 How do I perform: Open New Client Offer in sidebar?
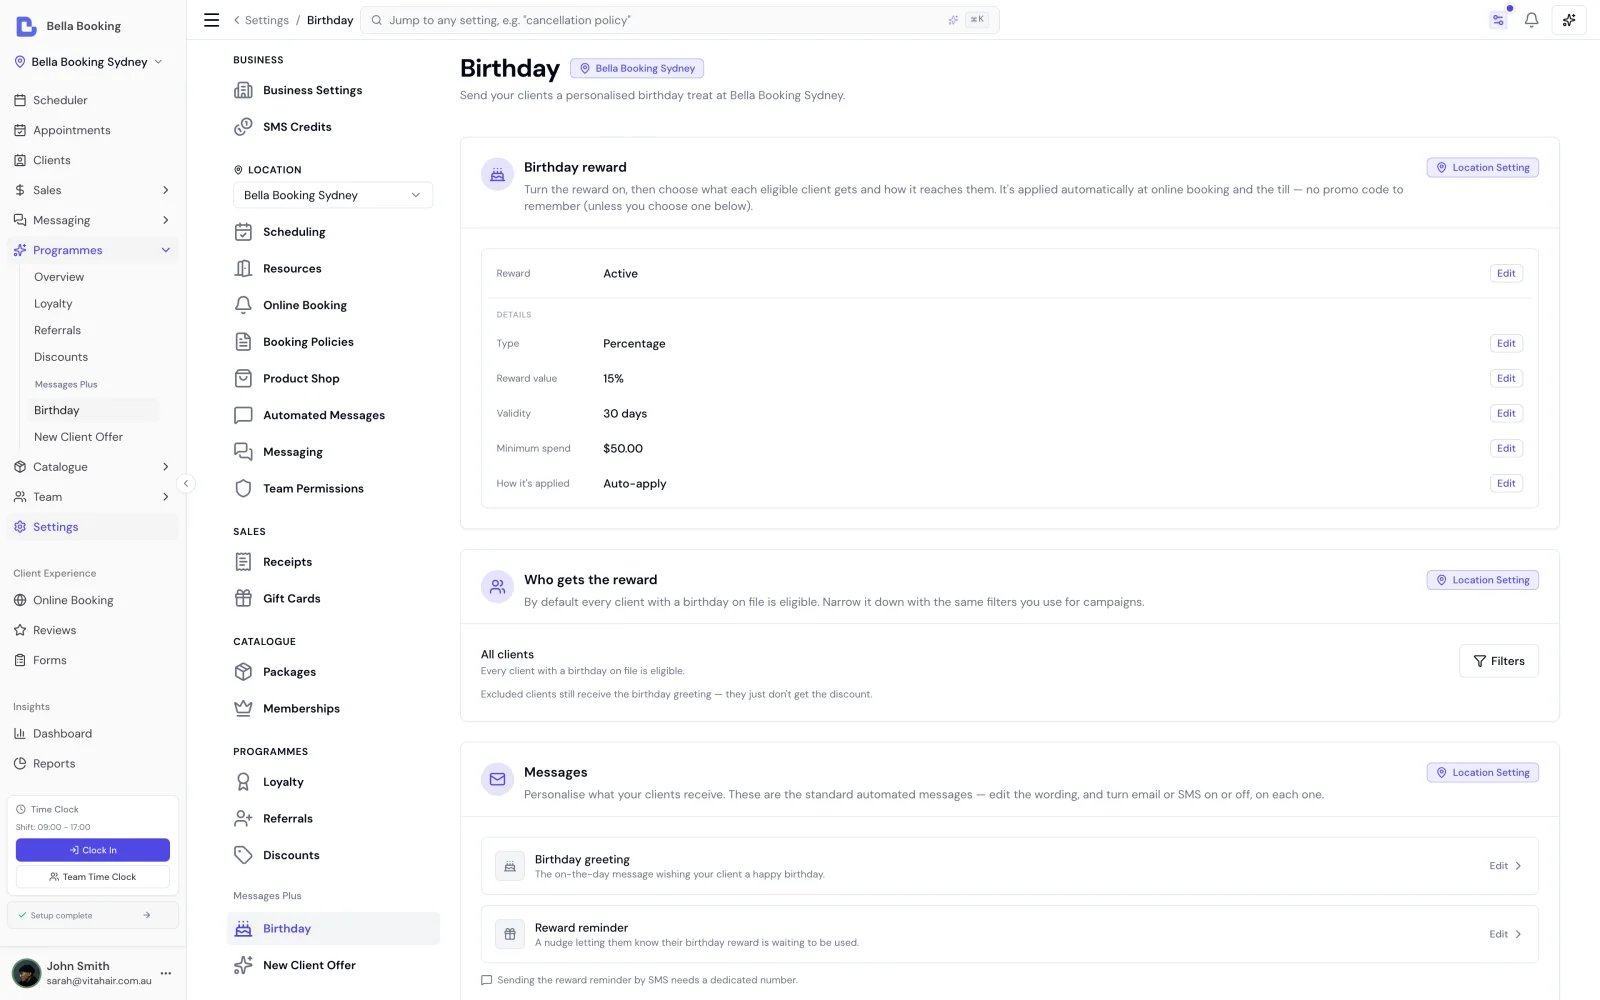[x=78, y=437]
